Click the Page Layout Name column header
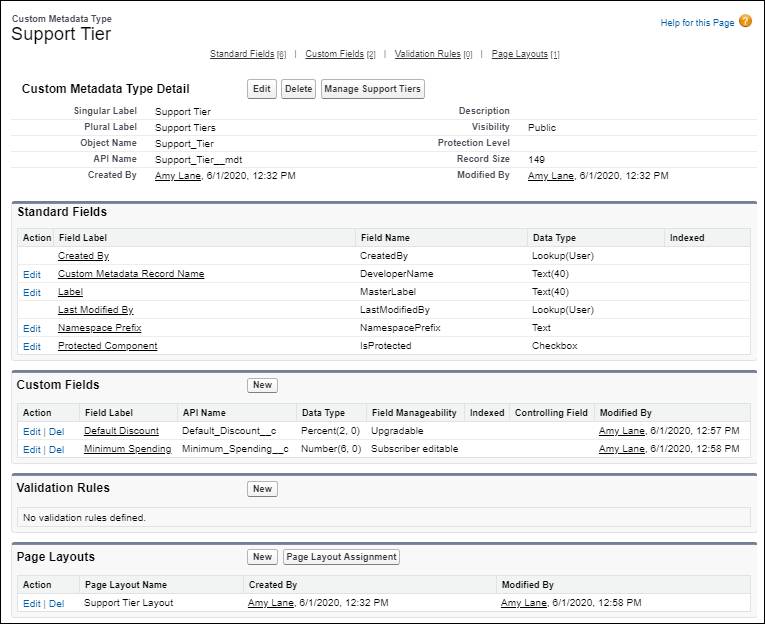Image resolution: width=765 pixels, height=624 pixels. [x=126, y=584]
